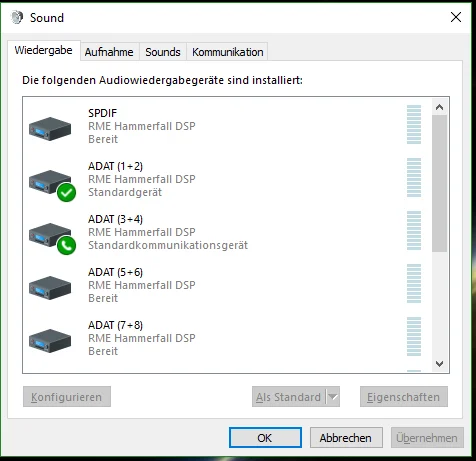
Task: Click the ADAT (1+2) device icon
Action: [50, 182]
